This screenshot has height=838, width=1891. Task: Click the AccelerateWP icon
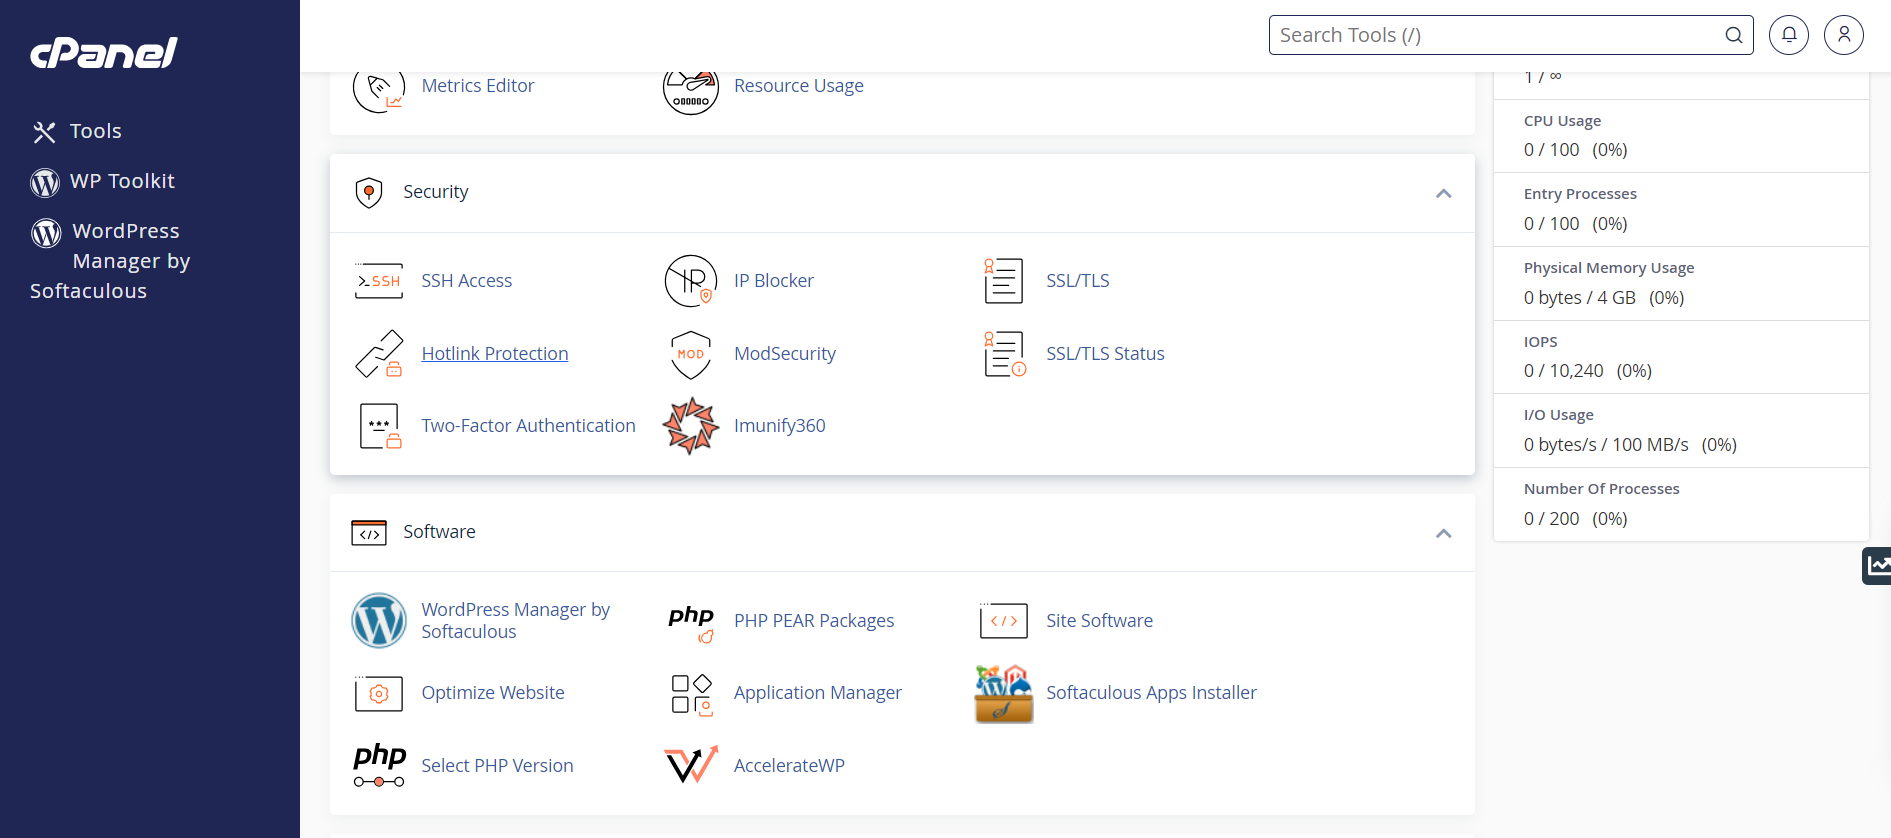[x=691, y=765]
